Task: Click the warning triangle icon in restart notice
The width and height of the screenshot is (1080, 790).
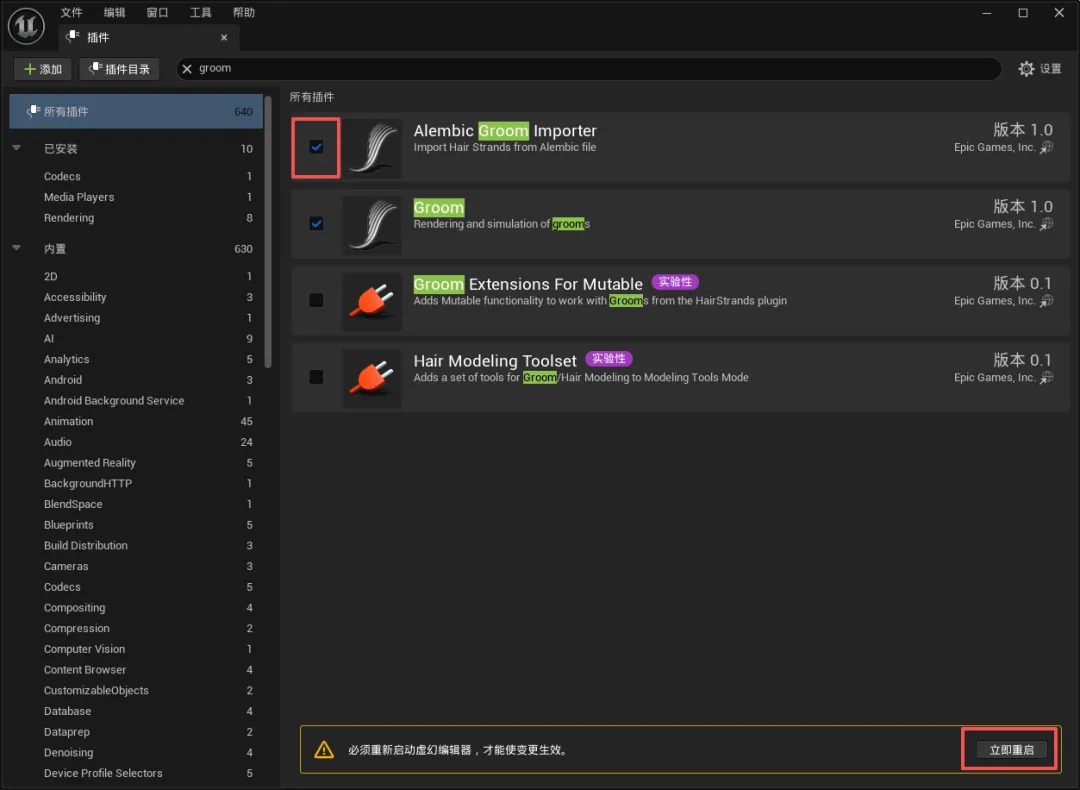Action: pyautogui.click(x=324, y=750)
